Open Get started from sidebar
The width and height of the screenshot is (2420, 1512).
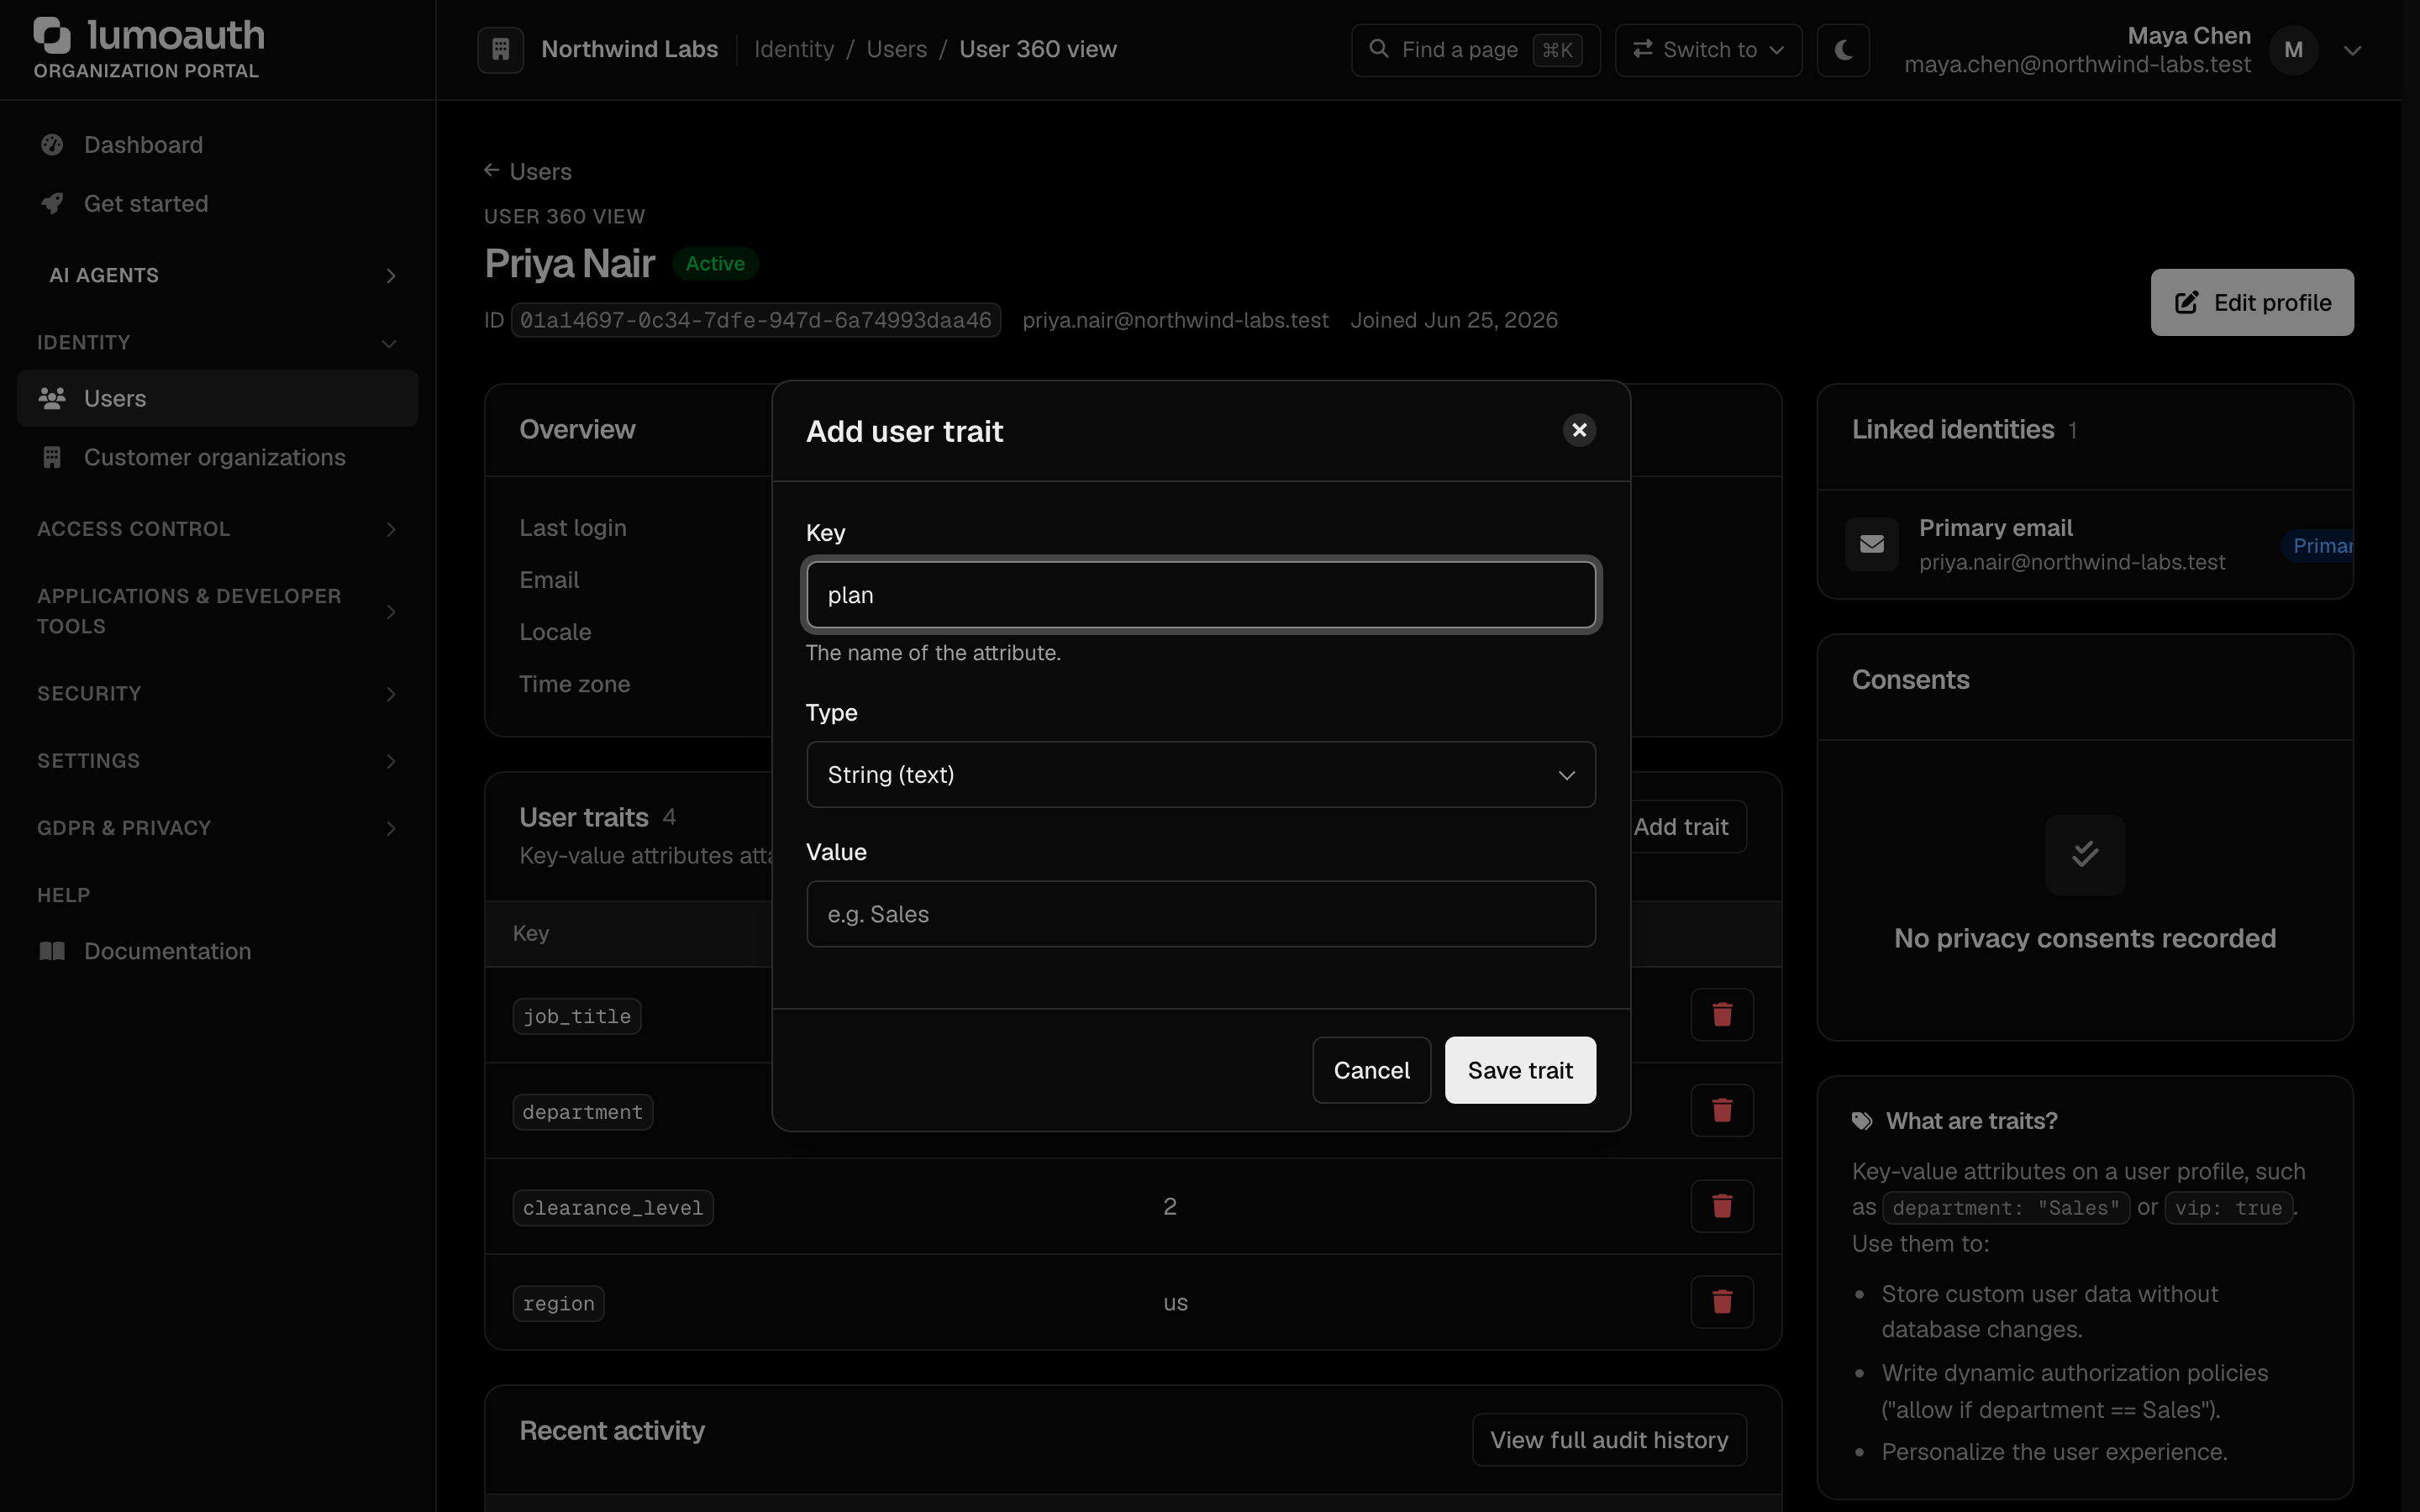tap(217, 204)
